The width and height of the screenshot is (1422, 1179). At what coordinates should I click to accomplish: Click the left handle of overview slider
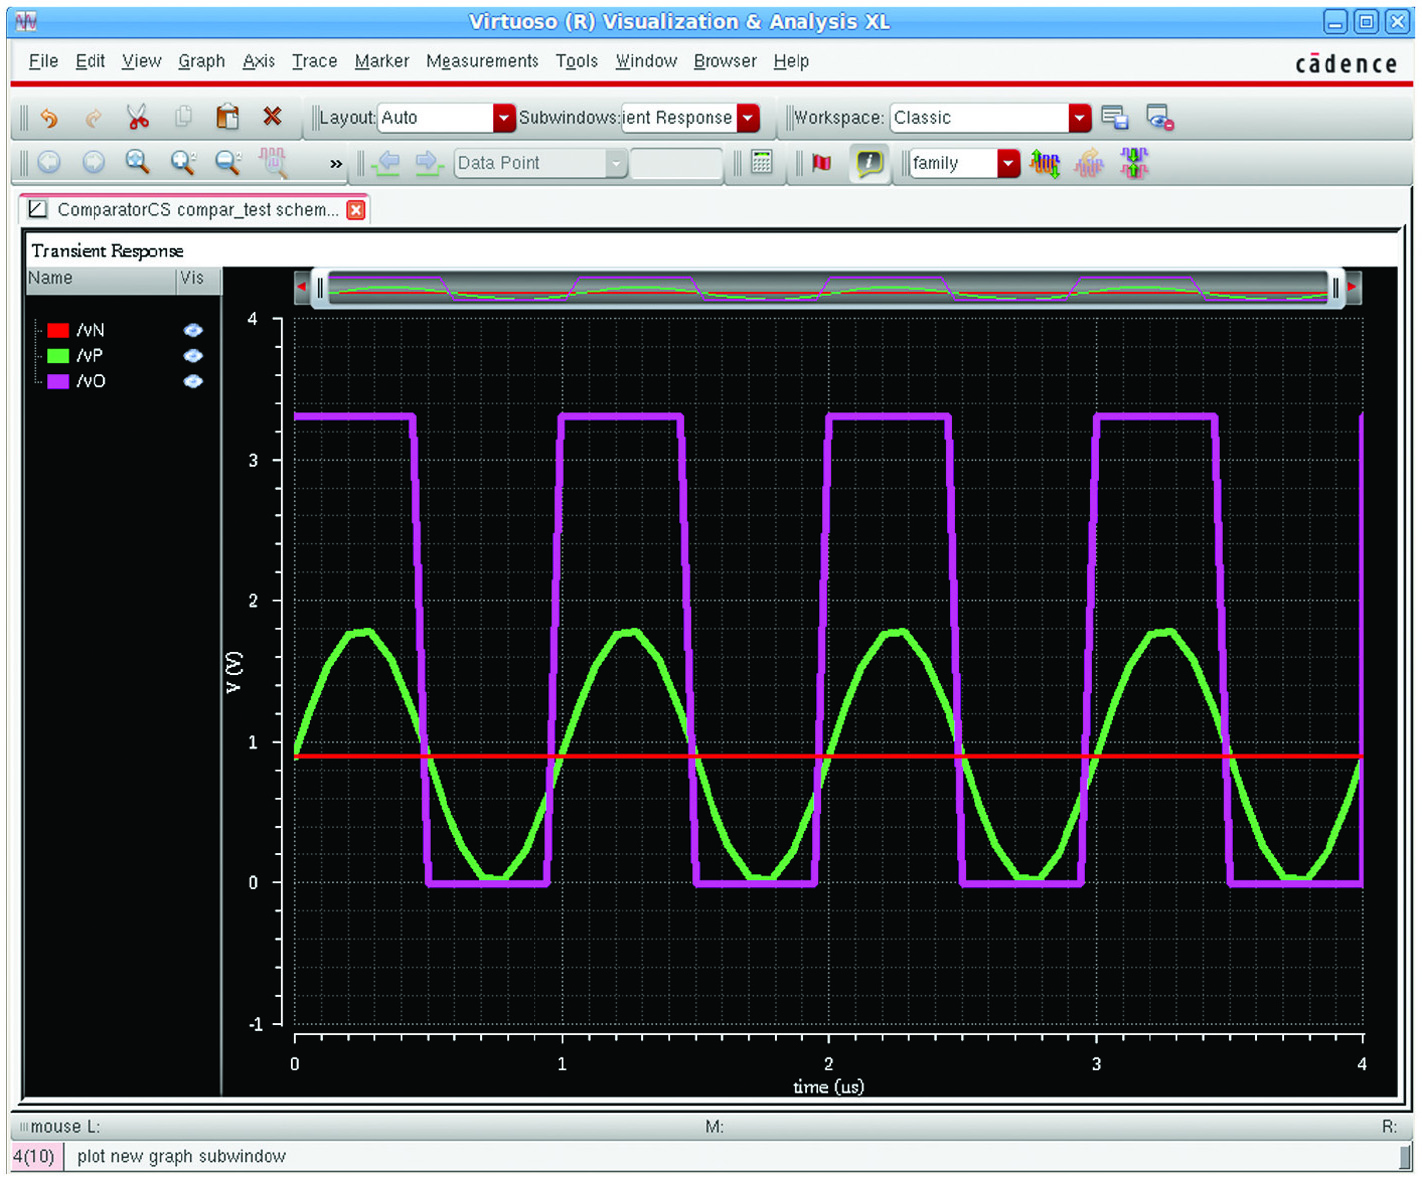coord(320,288)
